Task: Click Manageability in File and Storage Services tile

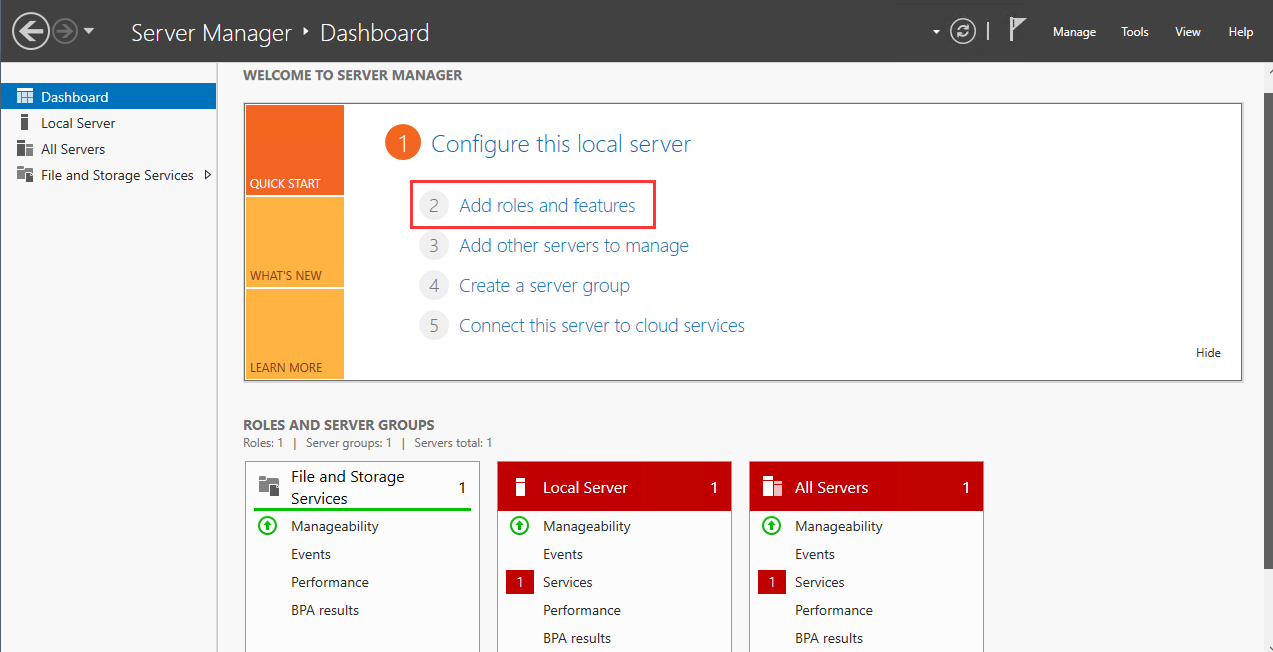Action: pyautogui.click(x=335, y=526)
